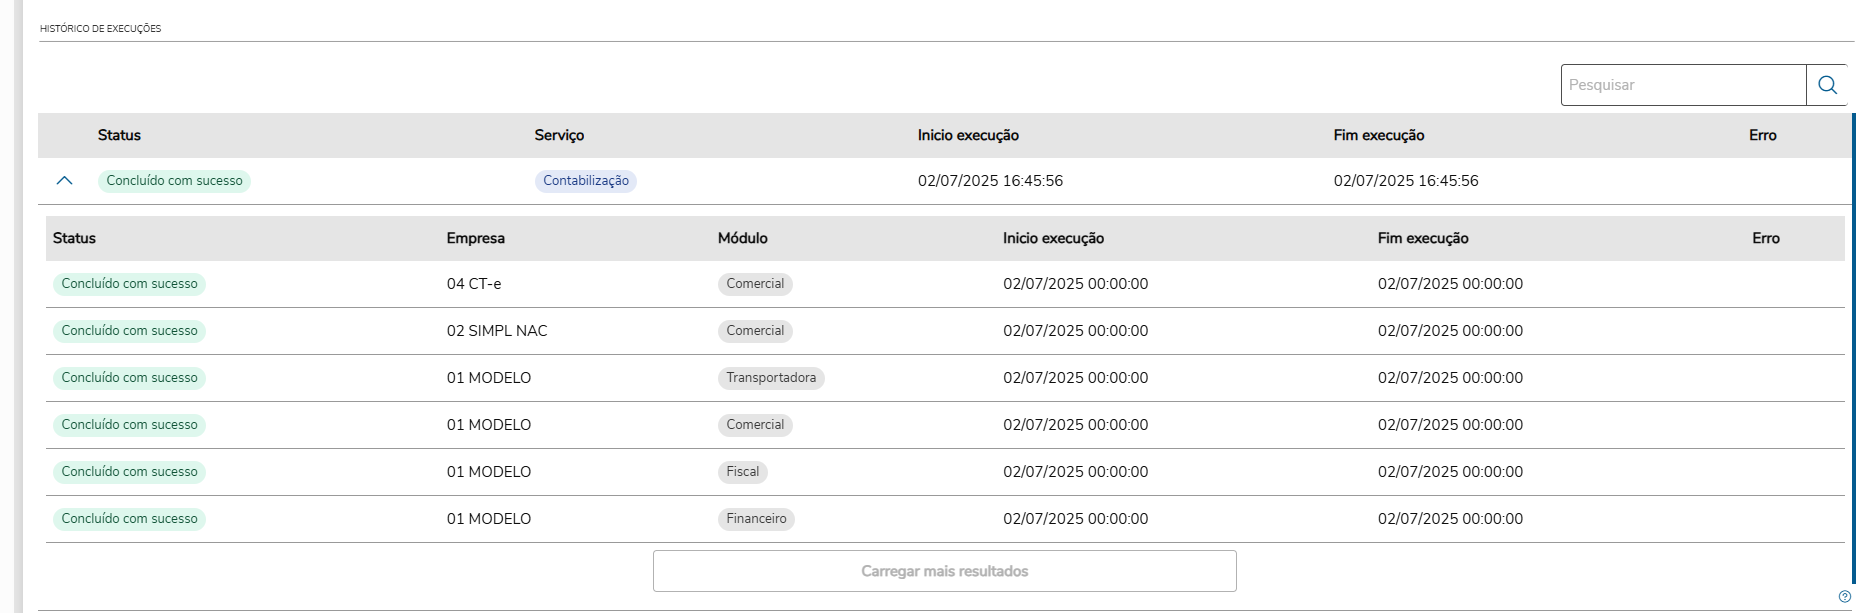Screen dimensions: 1861x613
Task: Click the status badge in the 02 SIMPL NAC row
Action: [x=129, y=331]
